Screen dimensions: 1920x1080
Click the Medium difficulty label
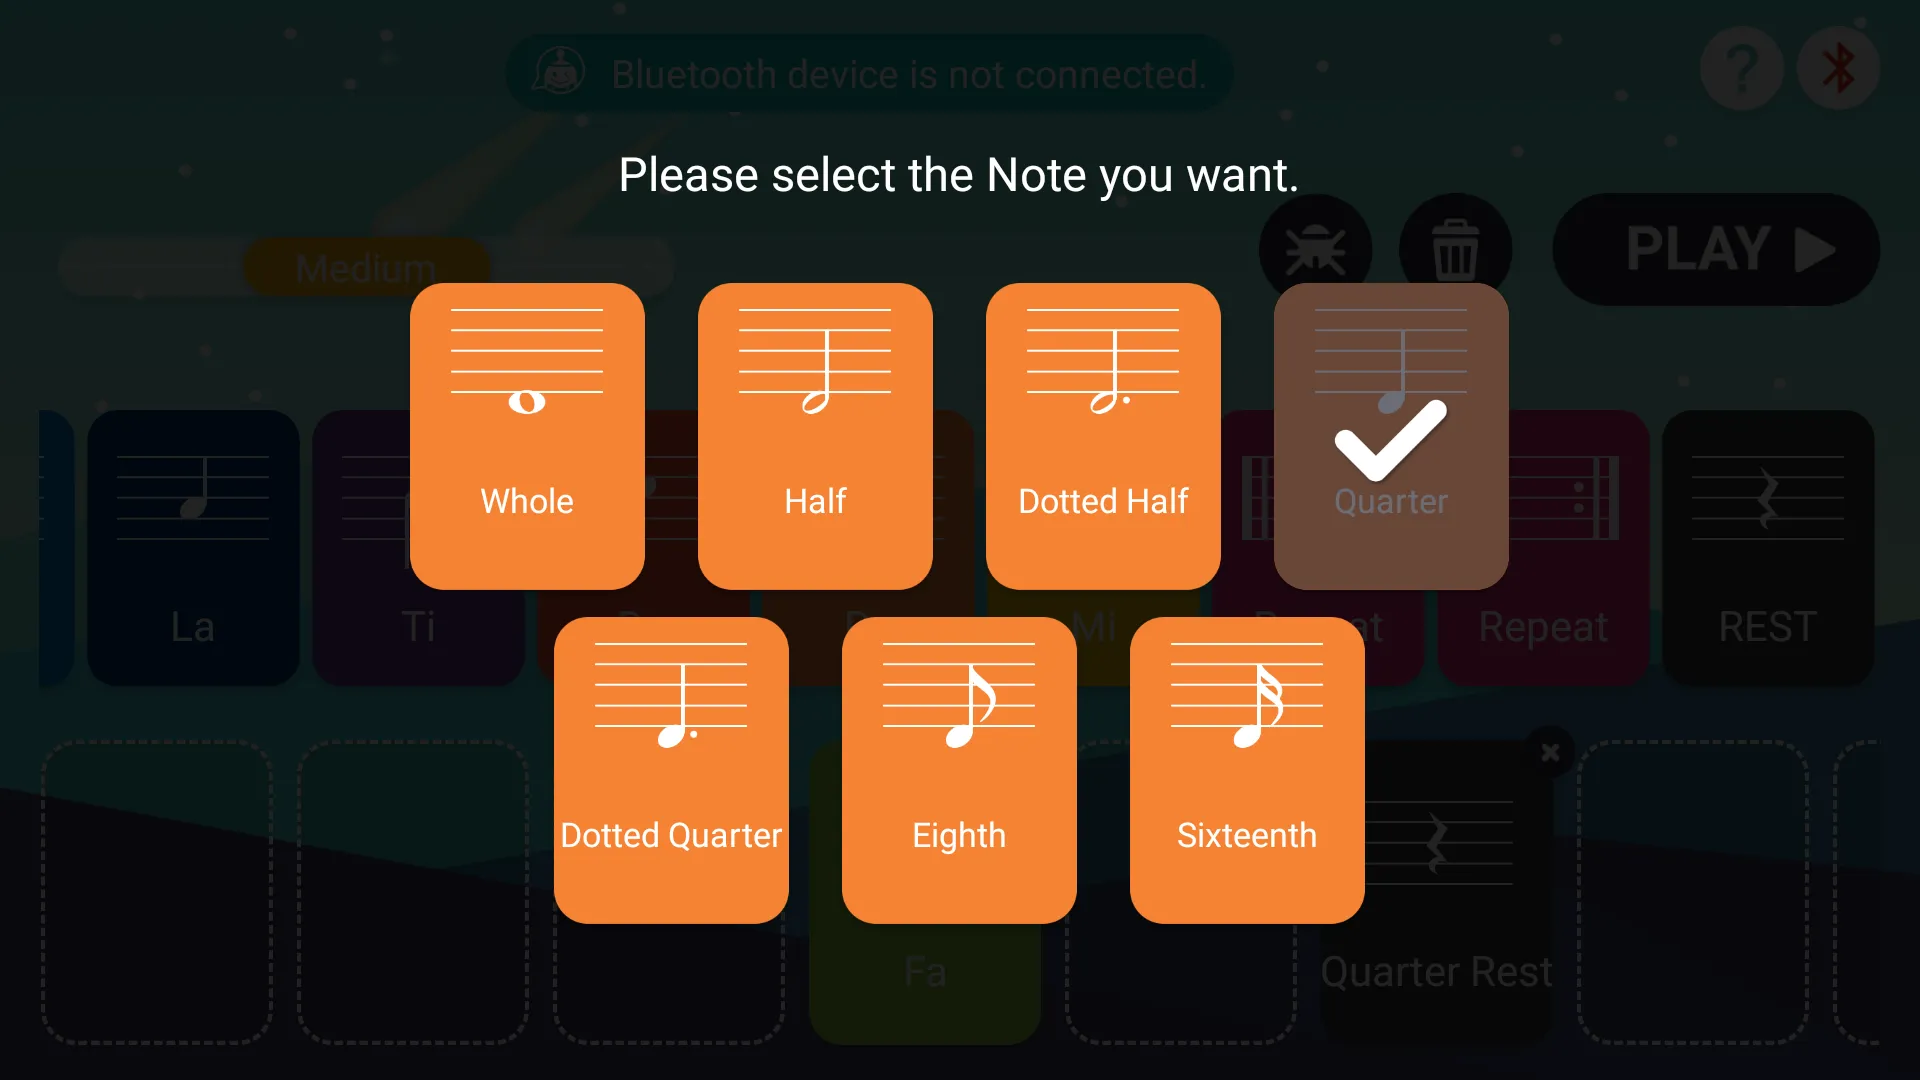coord(365,269)
